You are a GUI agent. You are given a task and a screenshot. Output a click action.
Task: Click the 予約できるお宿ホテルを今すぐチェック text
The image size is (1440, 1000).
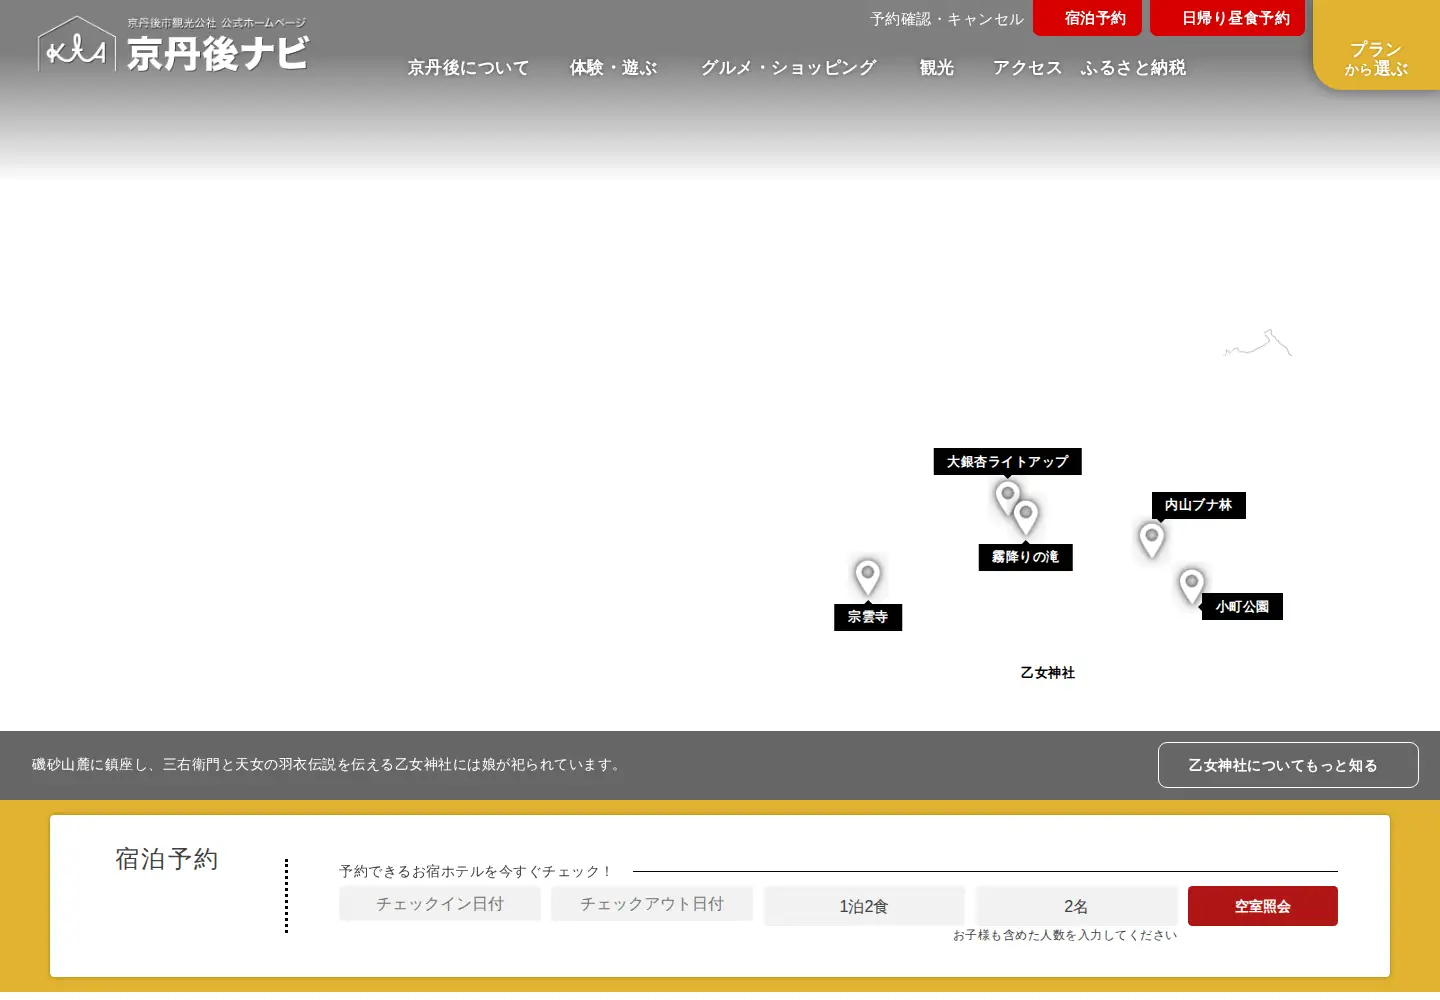point(475,872)
